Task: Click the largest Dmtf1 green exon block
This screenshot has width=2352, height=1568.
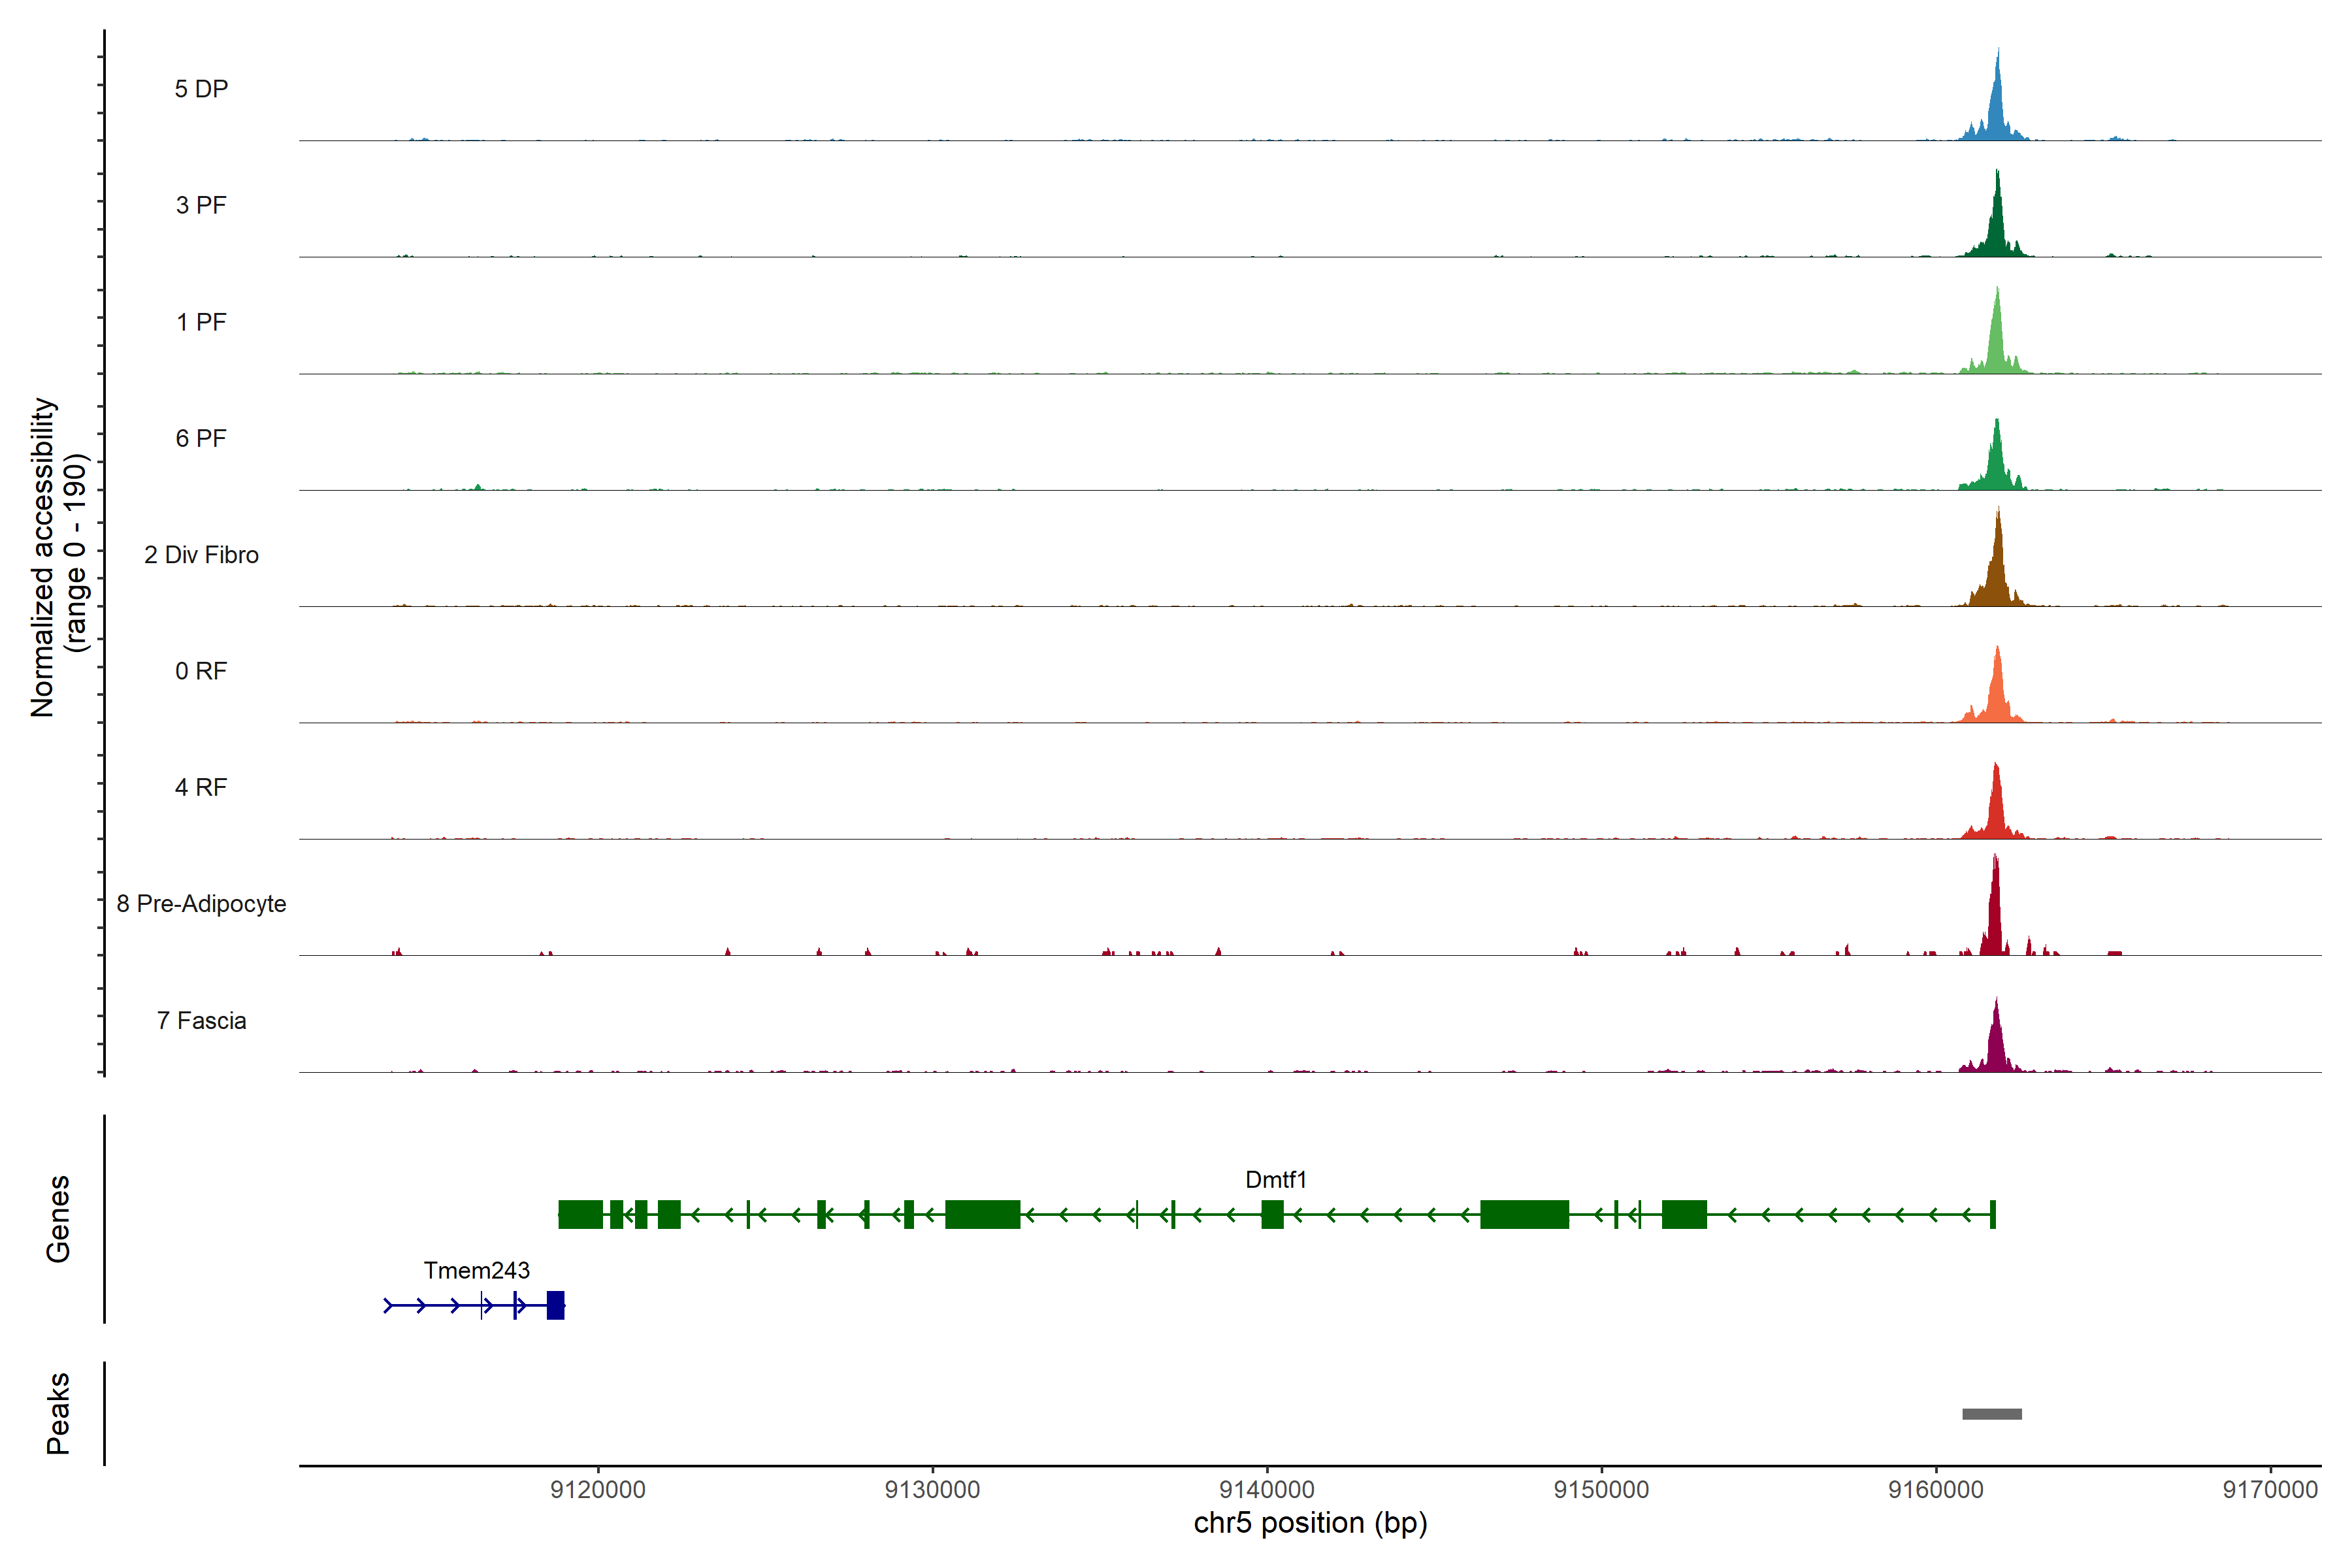Action: (x=1524, y=1214)
